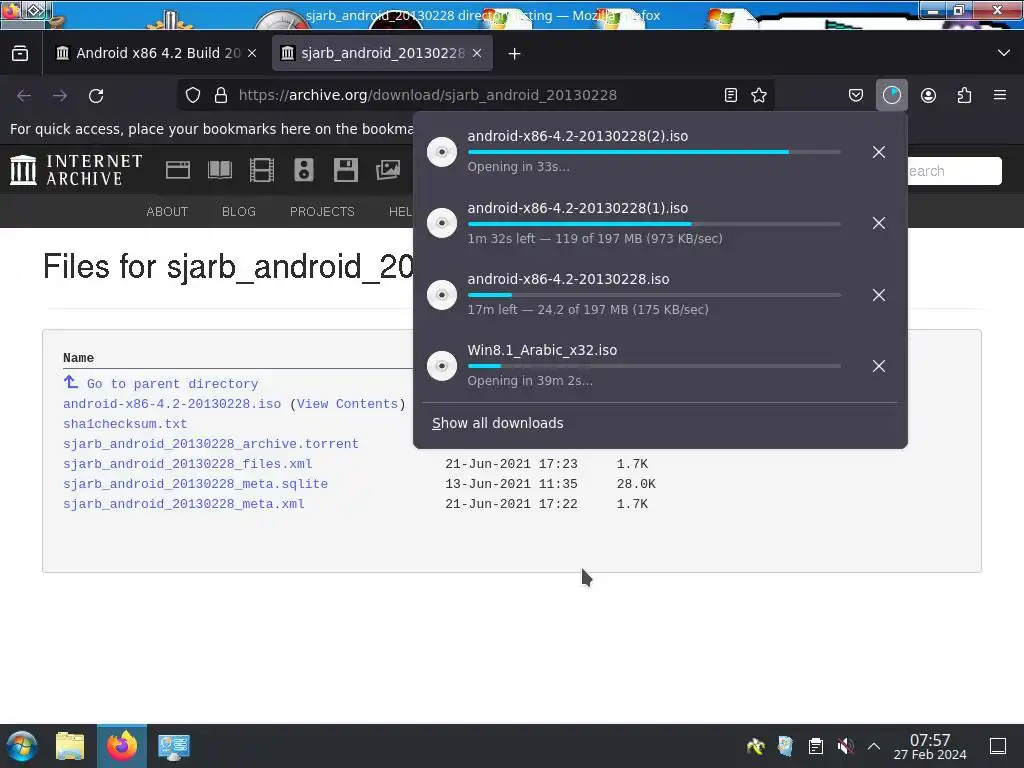Cancel the Win8.1_Arabic_x32.iso download
This screenshot has height=768, width=1024.
(x=879, y=366)
